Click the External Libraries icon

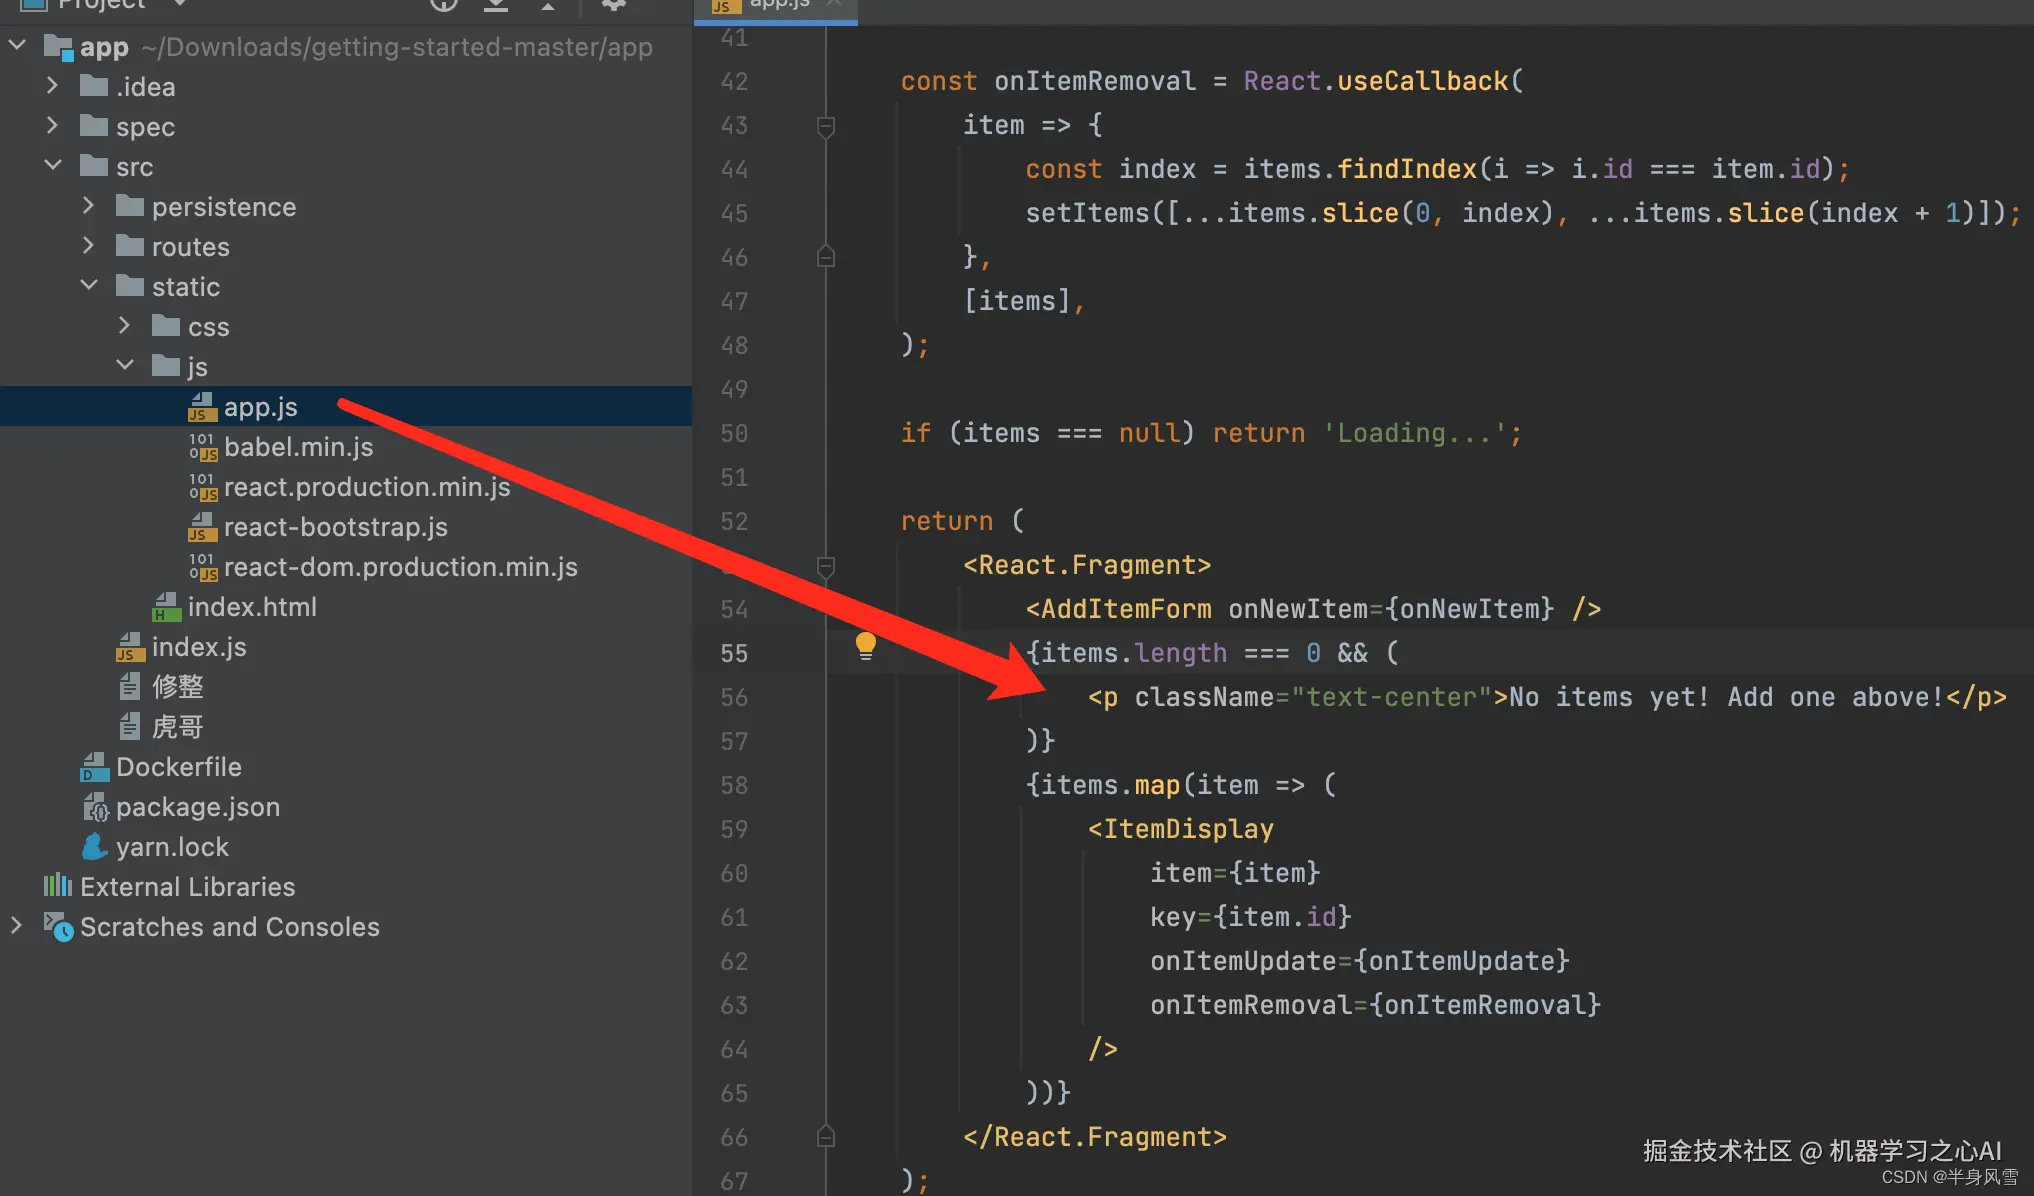[58, 886]
